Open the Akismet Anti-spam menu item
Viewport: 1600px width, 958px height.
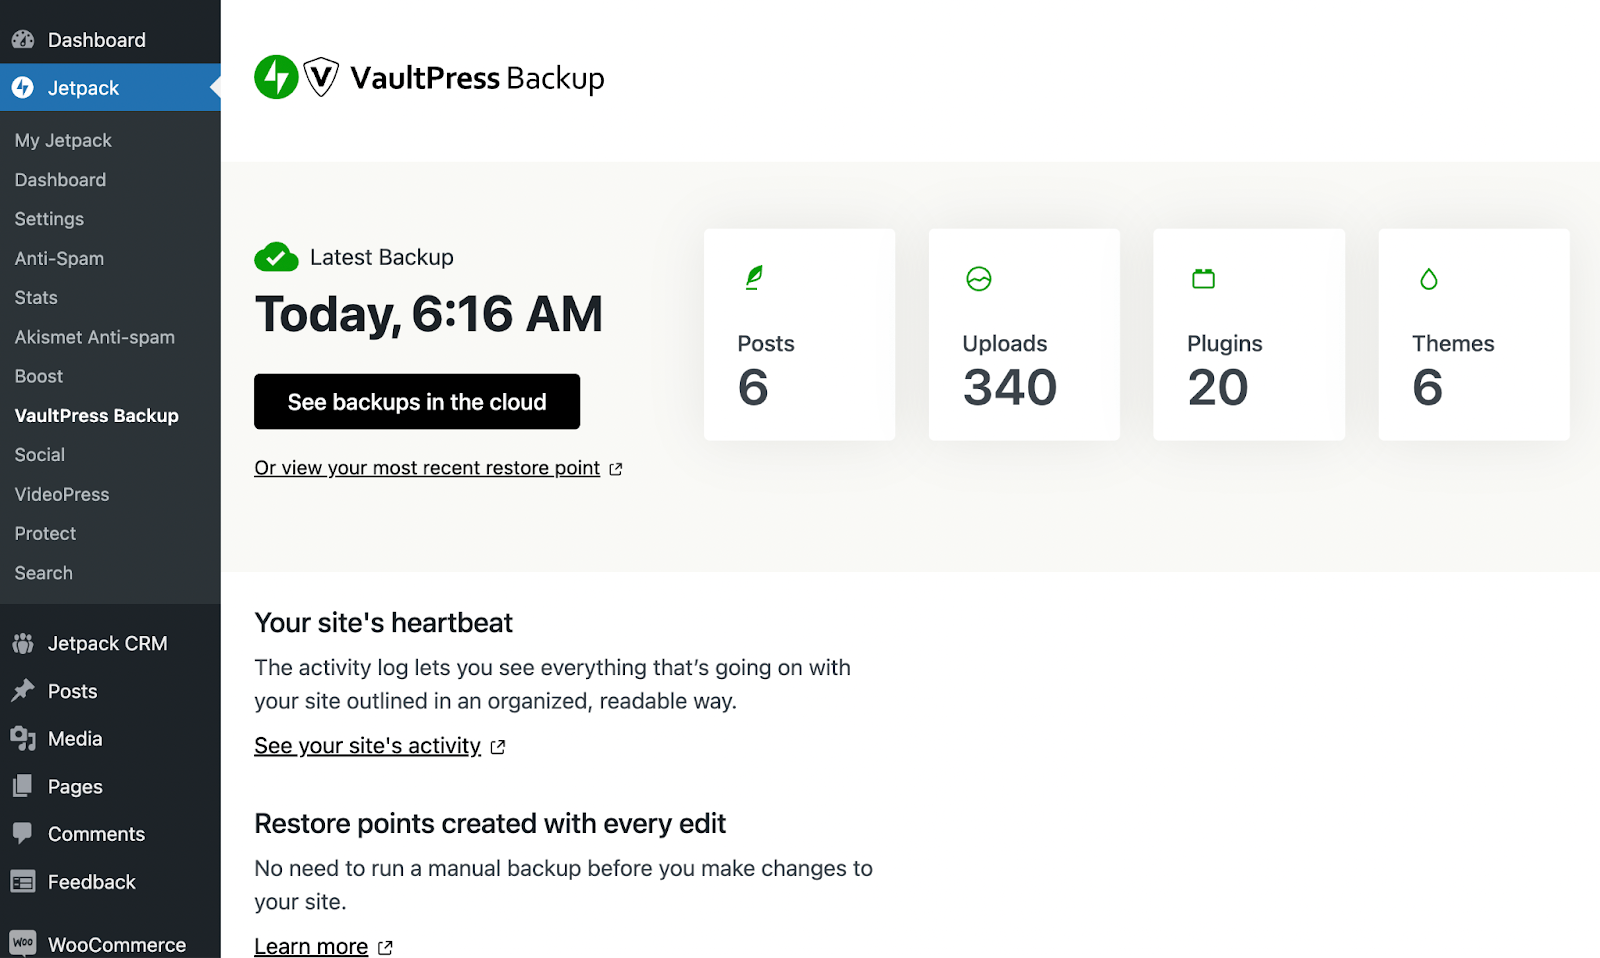(x=94, y=337)
